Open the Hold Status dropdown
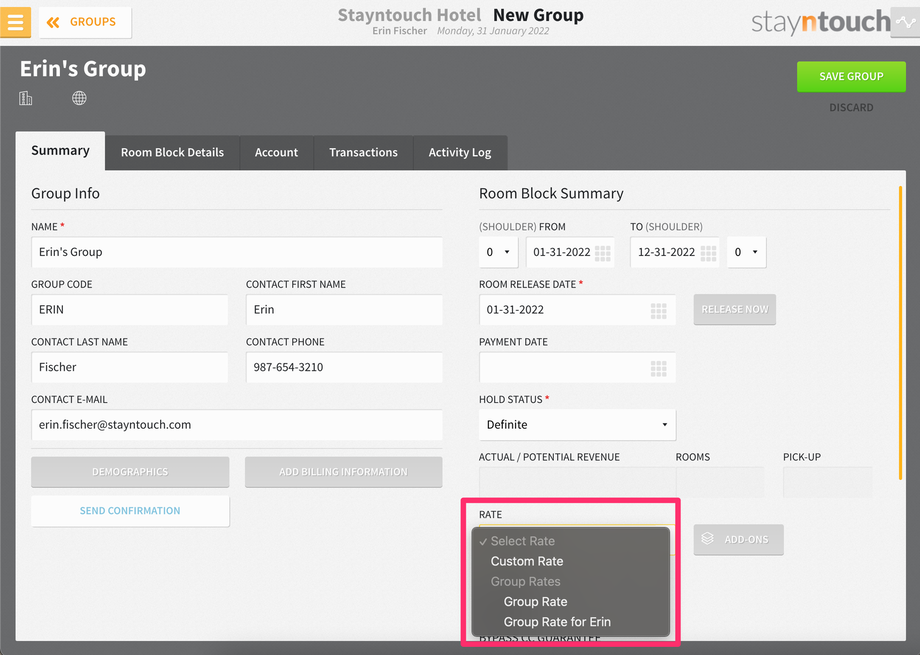 [577, 424]
